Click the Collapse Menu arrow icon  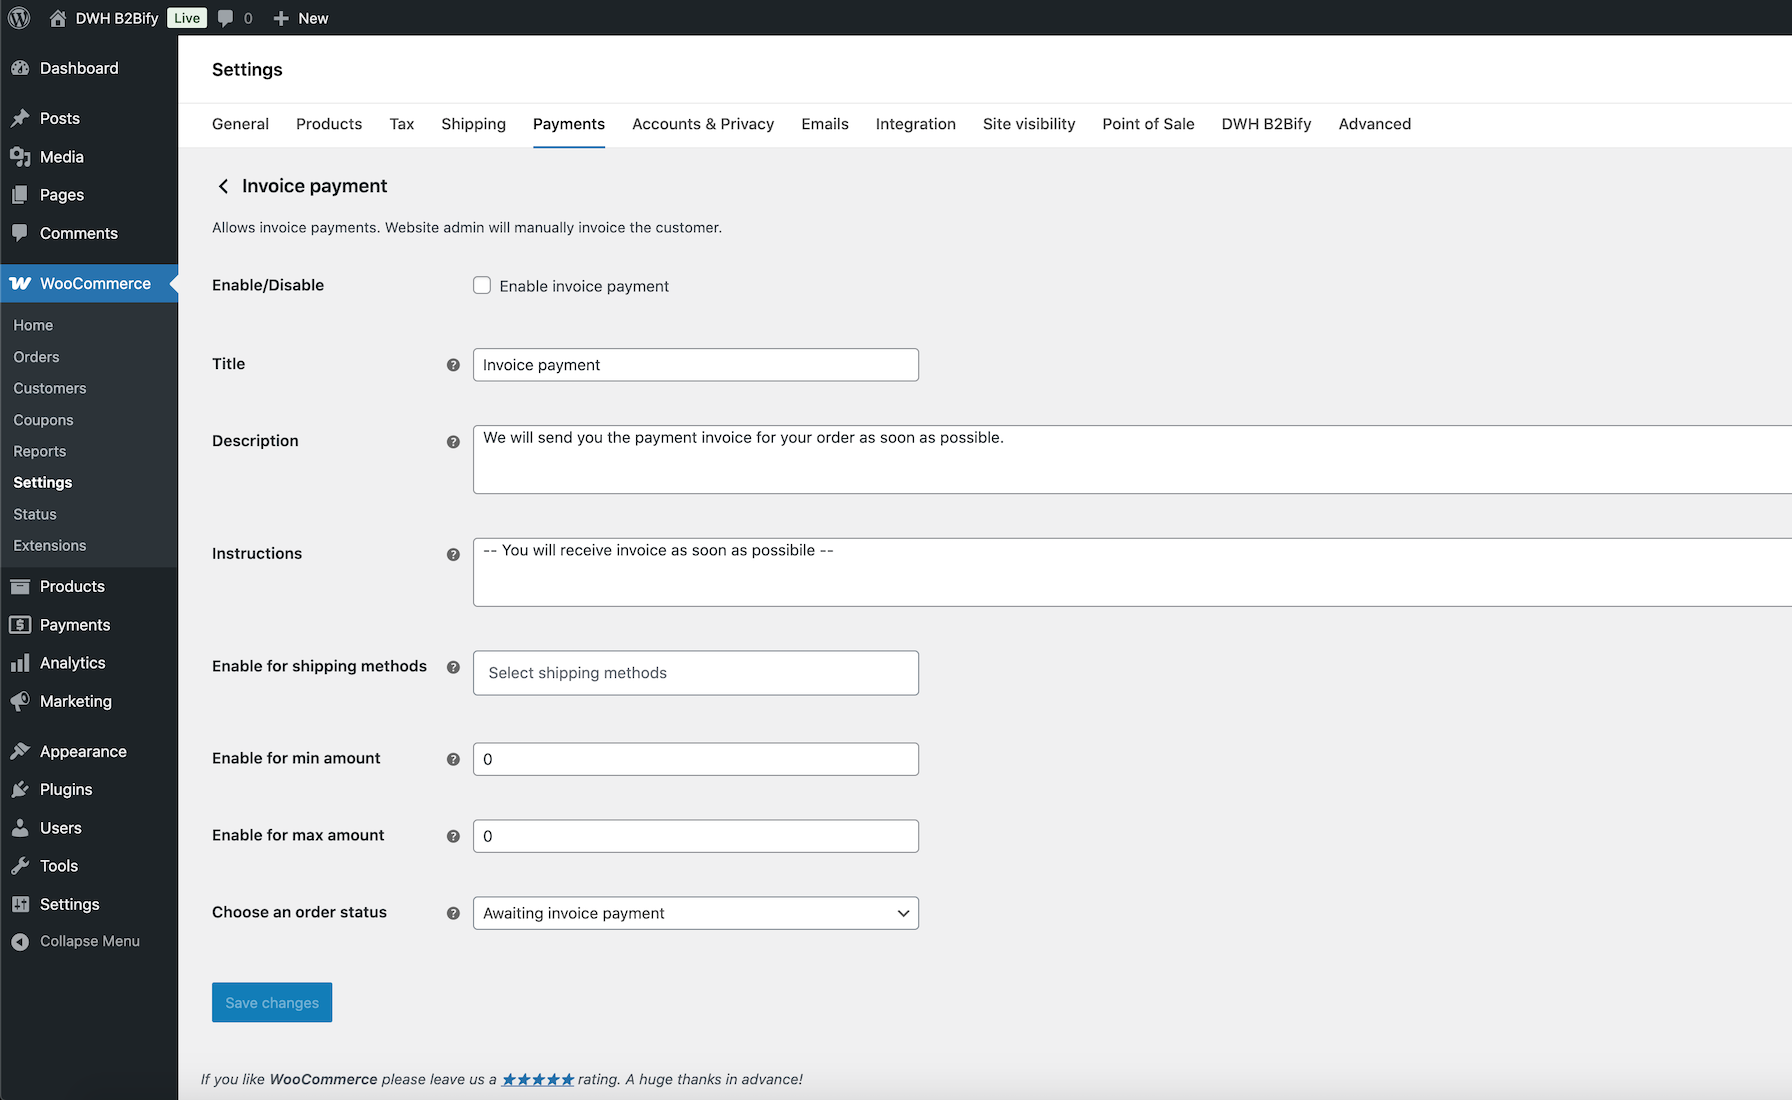pyautogui.click(x=20, y=942)
